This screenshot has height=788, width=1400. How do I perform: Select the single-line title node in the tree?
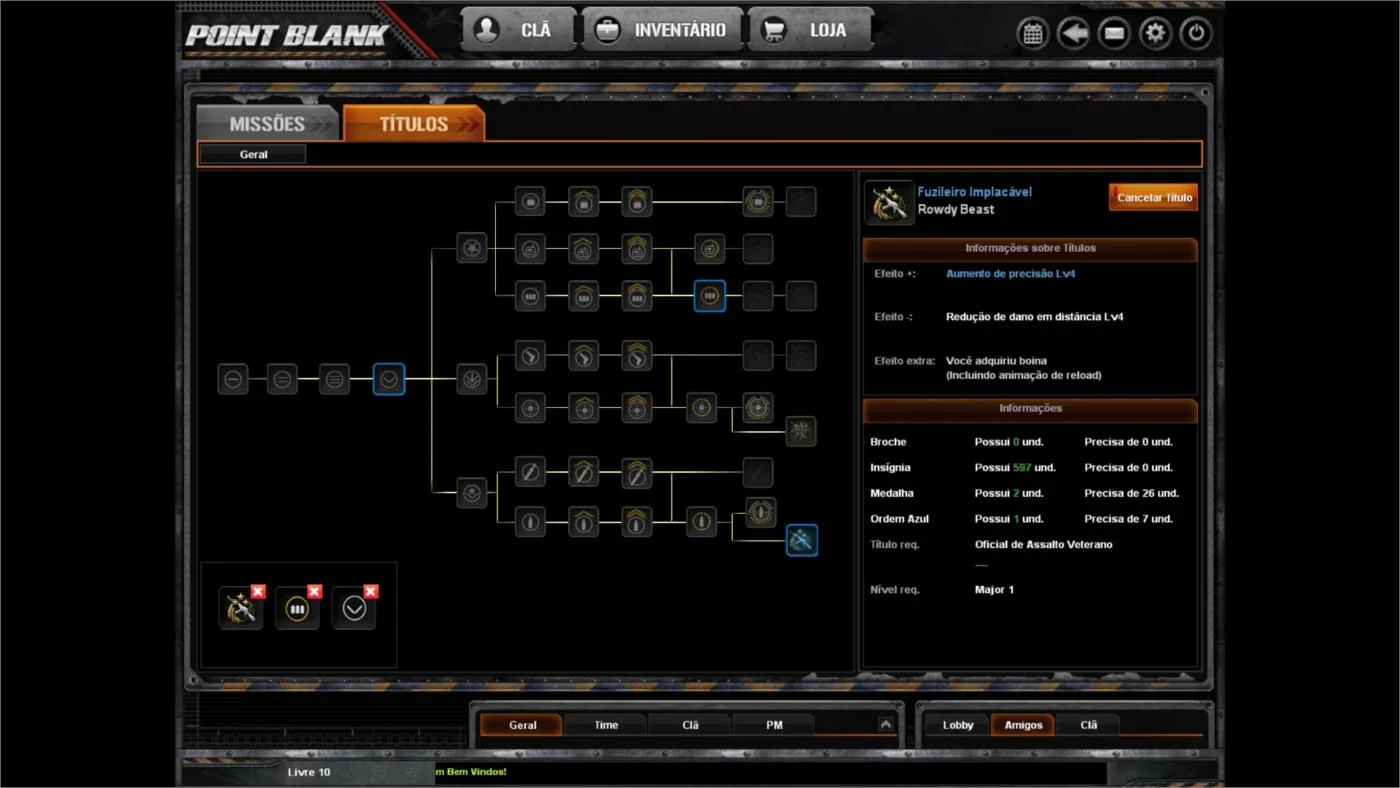pyautogui.click(x=233, y=380)
